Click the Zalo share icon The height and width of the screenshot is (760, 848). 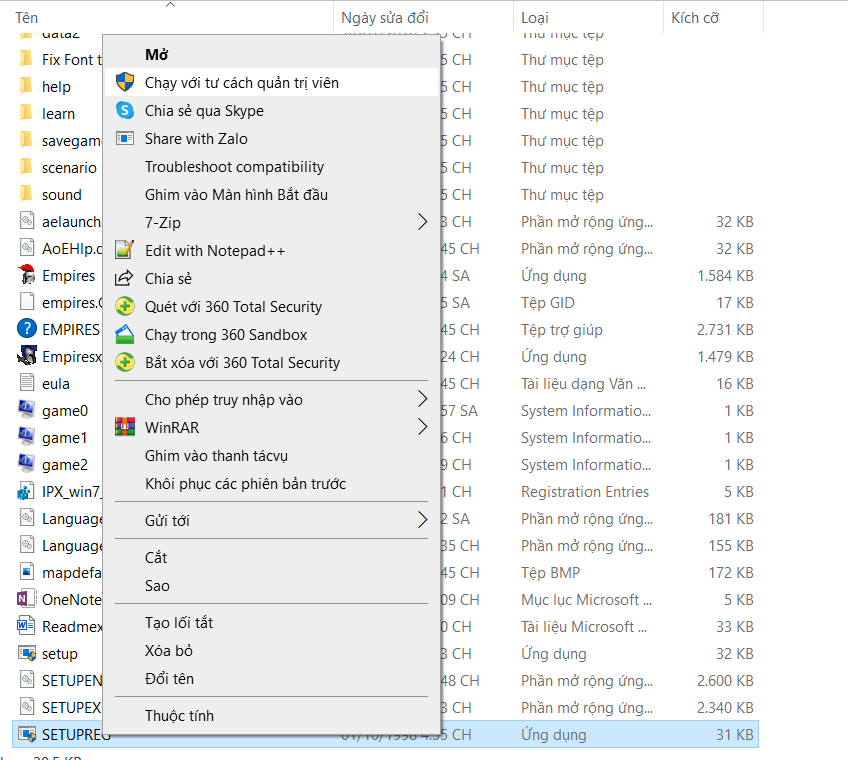(x=125, y=138)
